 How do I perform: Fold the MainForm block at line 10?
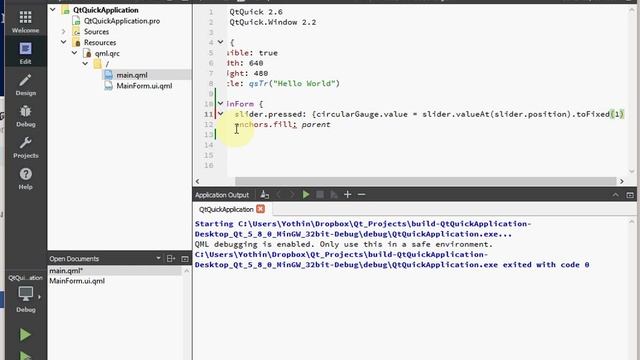(x=220, y=104)
